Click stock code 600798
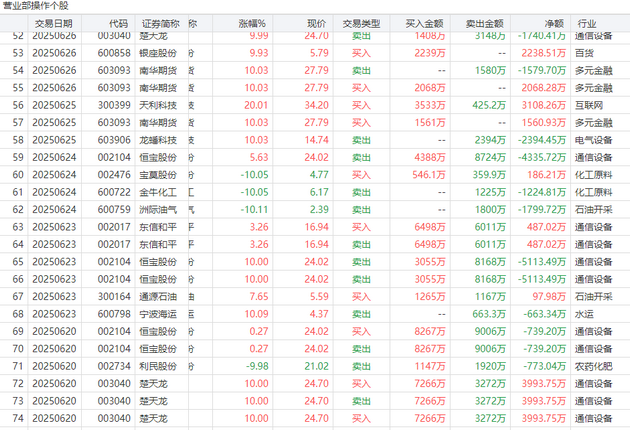 (x=114, y=314)
